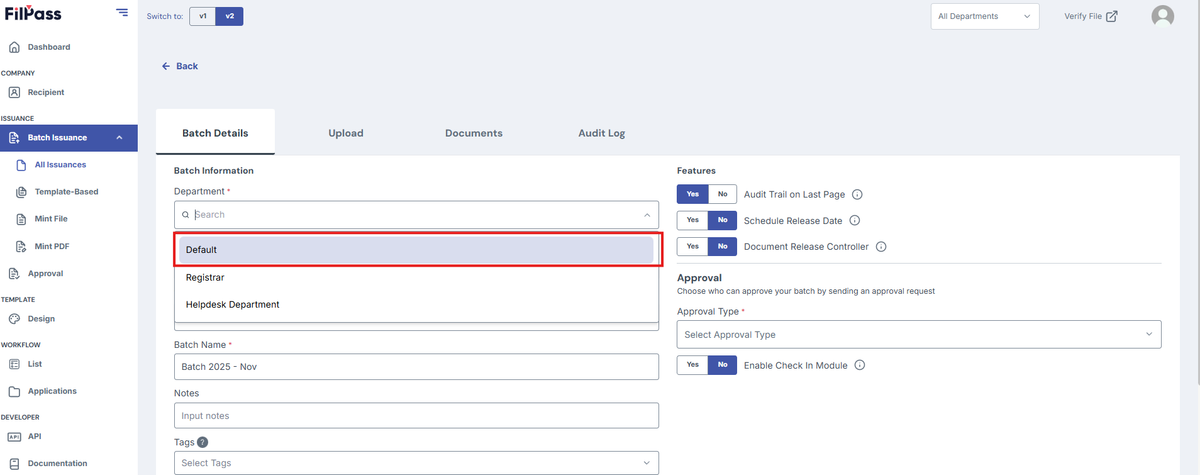This screenshot has width=1200, height=475.
Task: Click the Documentation book icon
Action: (14, 464)
